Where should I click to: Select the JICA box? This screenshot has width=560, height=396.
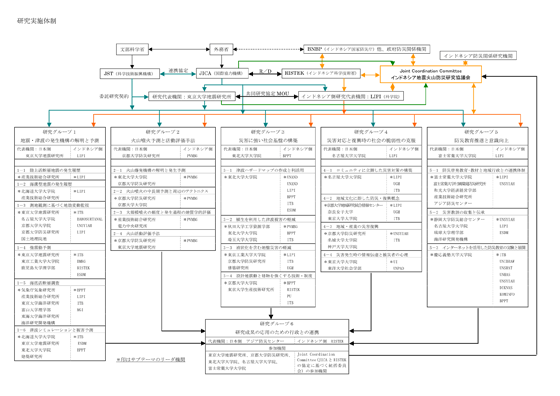pyautogui.click(x=222, y=74)
